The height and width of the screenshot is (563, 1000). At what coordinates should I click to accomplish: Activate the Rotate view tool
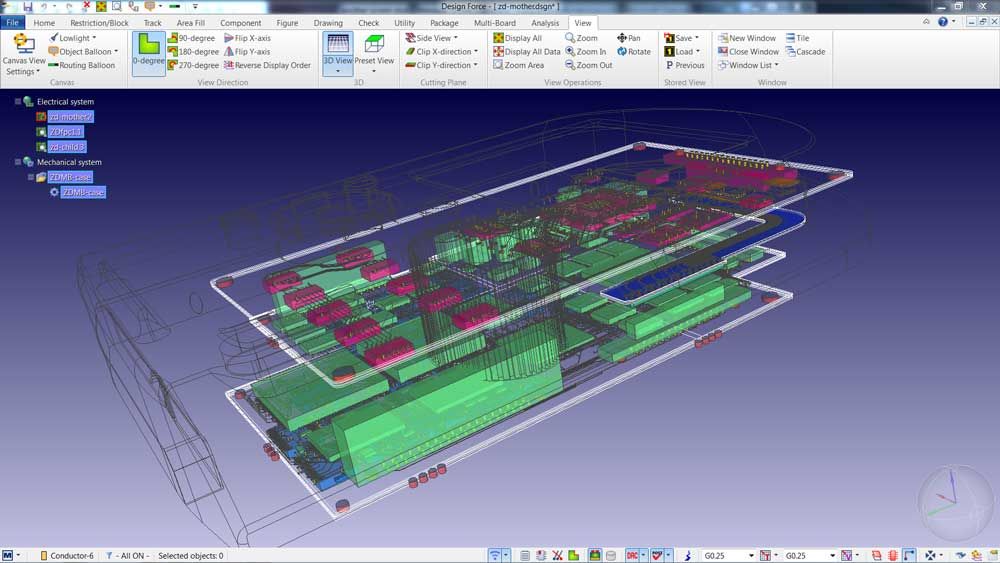point(634,52)
